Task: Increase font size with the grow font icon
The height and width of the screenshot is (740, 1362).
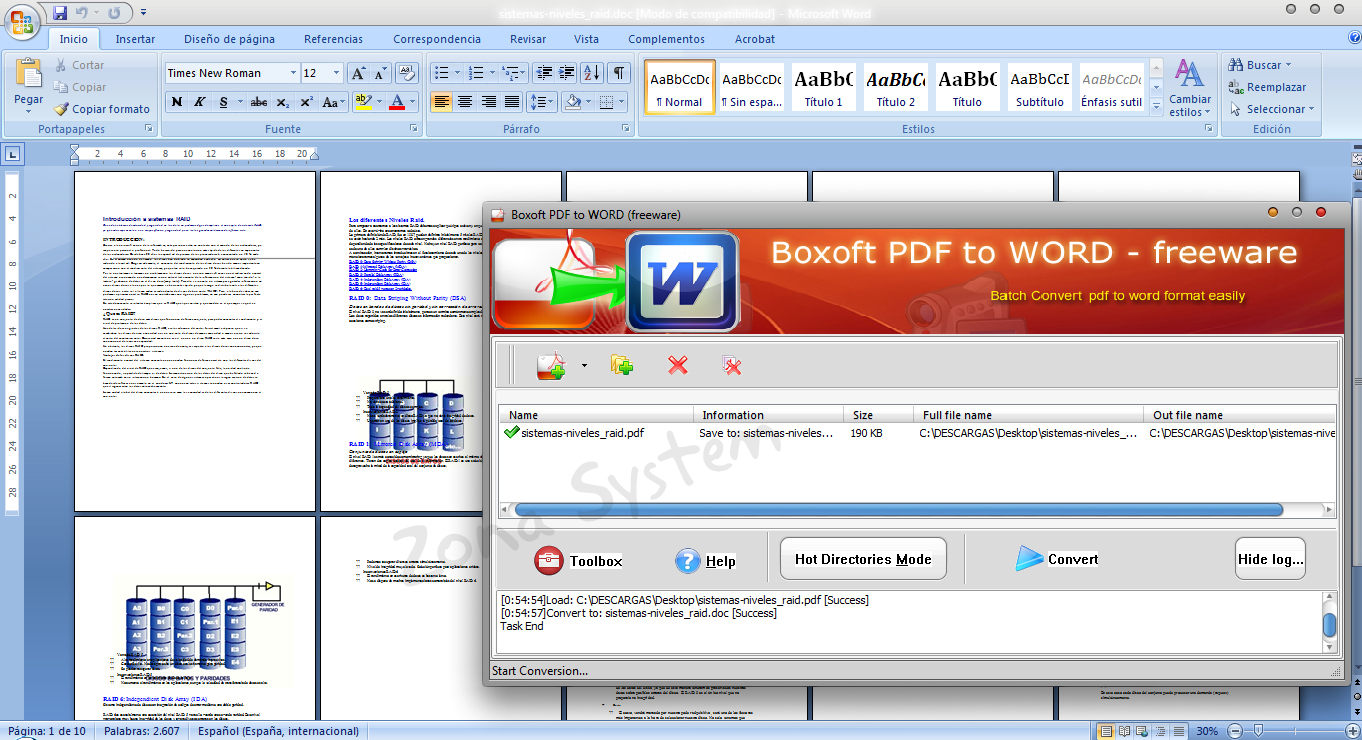Action: click(x=359, y=73)
